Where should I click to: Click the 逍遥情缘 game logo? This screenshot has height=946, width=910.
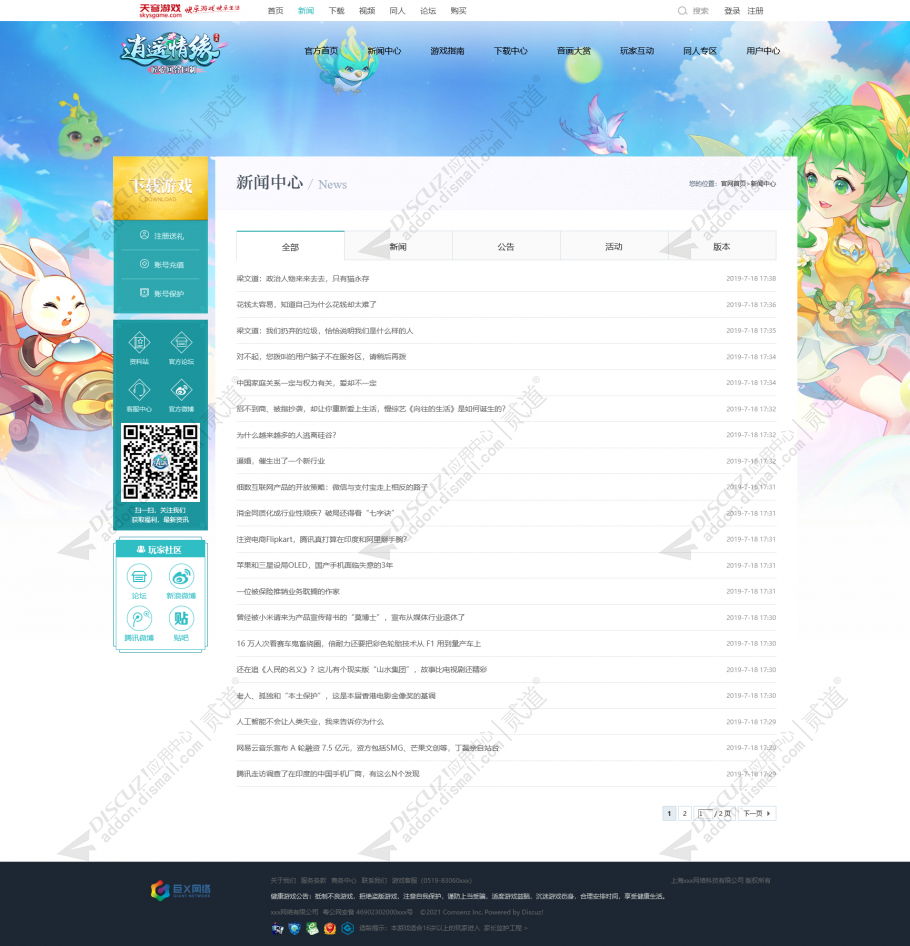click(170, 53)
